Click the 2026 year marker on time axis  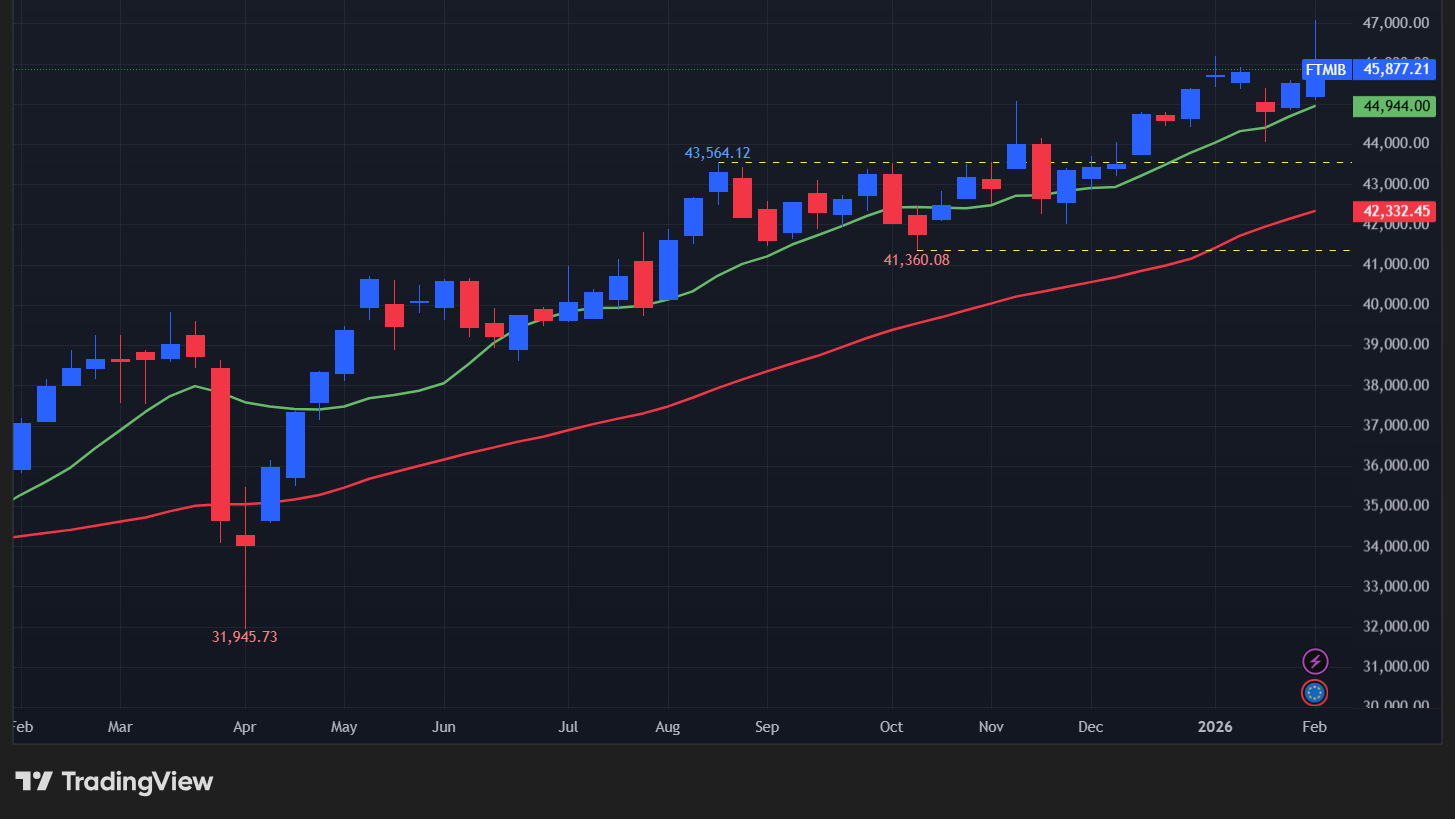pyautogui.click(x=1215, y=727)
